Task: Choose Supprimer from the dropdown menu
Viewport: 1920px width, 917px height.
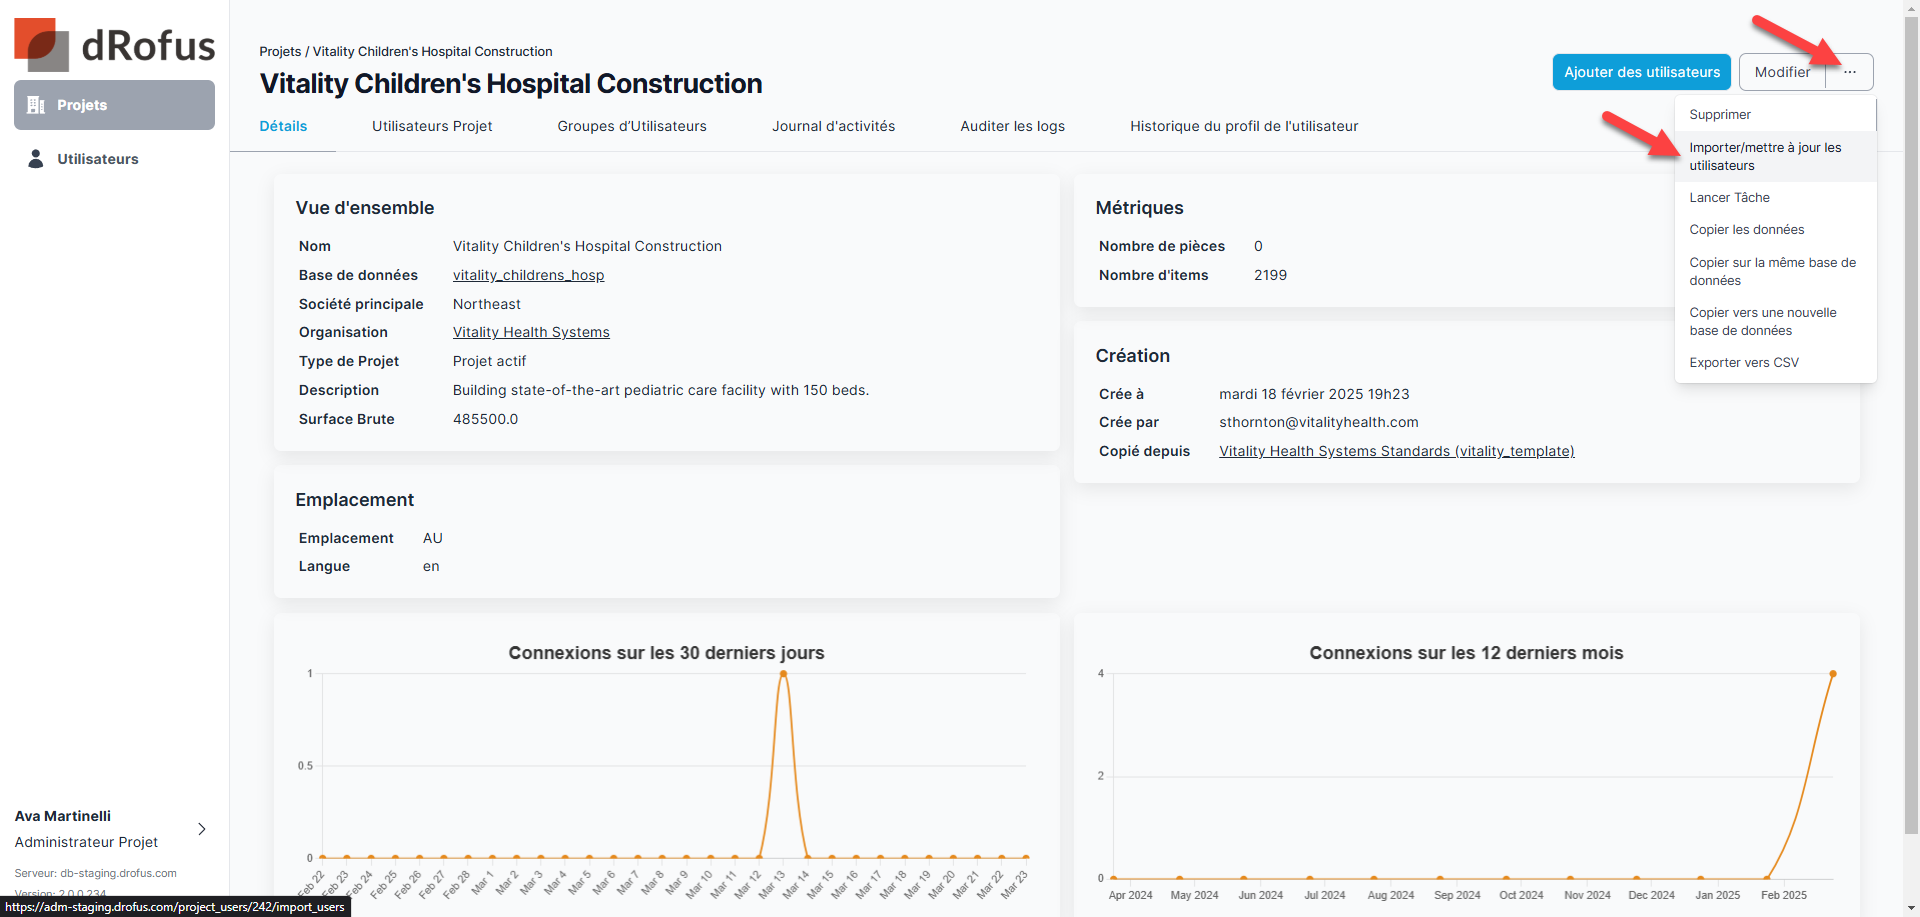Action: point(1719,115)
